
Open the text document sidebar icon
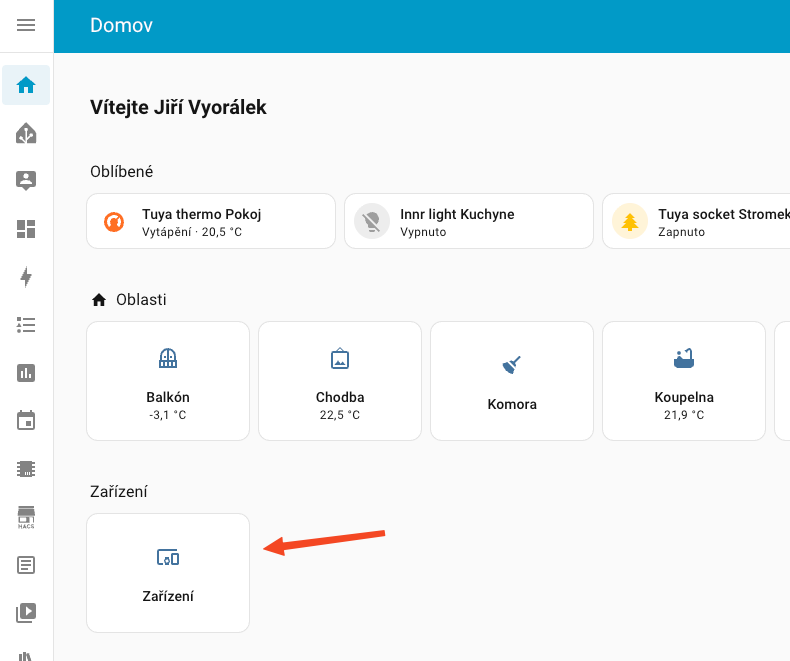26,565
